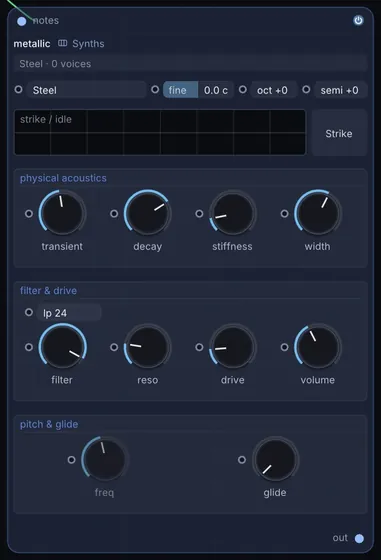Click the glide knob
Image resolution: width=381 pixels, height=560 pixels.
pos(275,459)
